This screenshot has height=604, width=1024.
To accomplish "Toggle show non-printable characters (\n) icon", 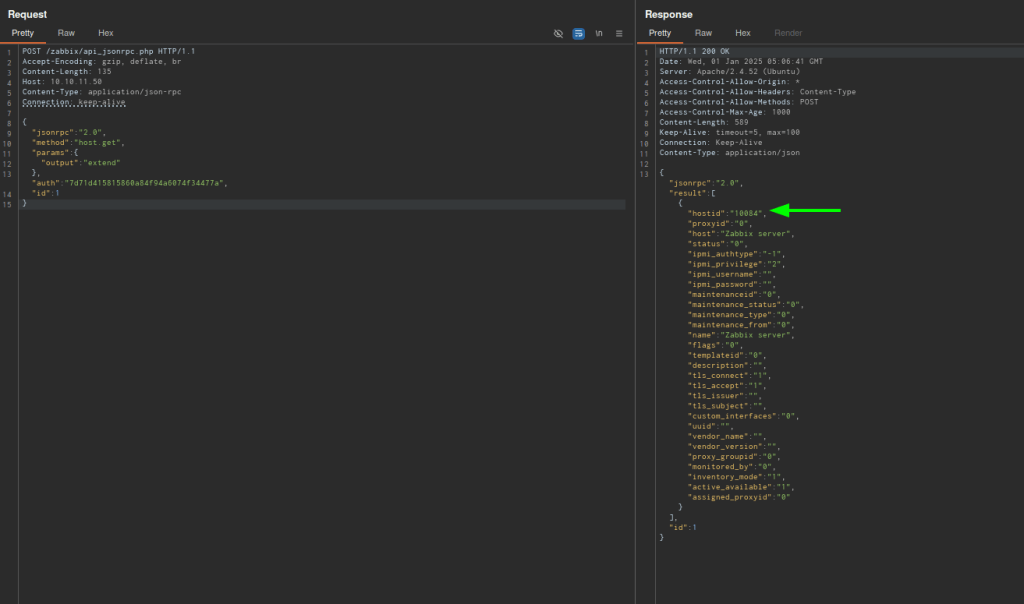I will click(599, 33).
